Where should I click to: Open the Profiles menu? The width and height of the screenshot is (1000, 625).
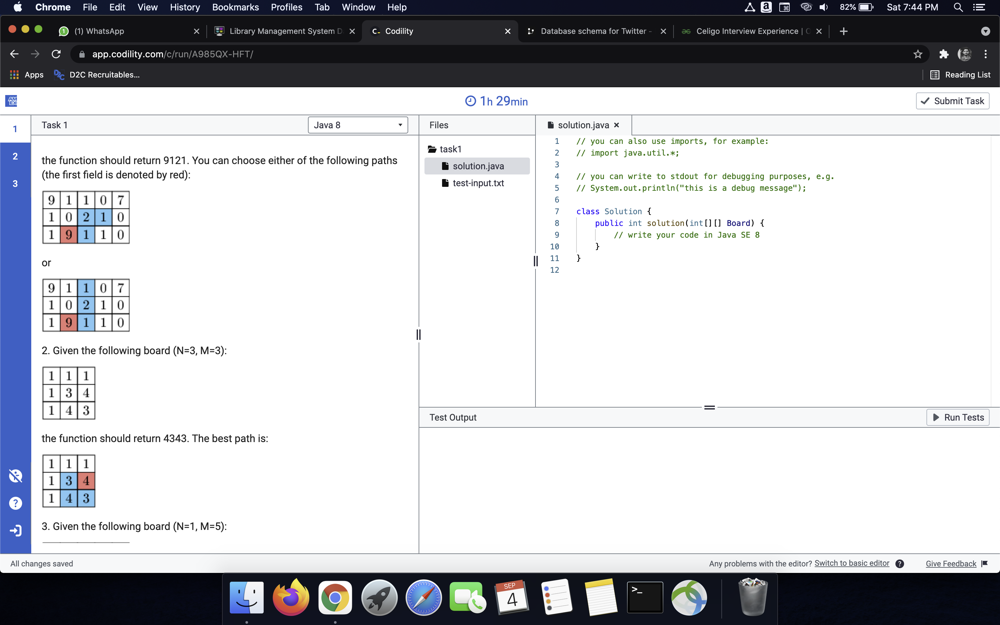click(x=286, y=7)
